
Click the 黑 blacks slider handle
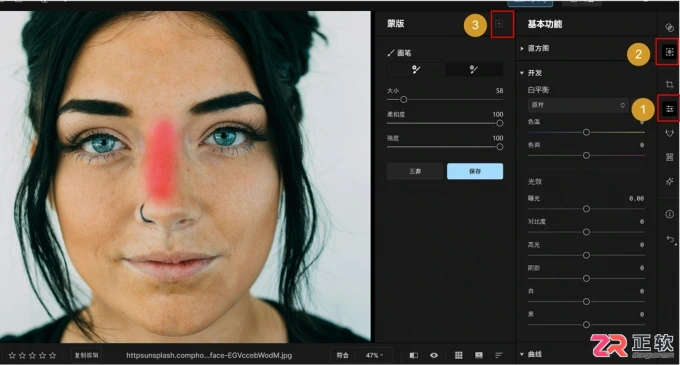point(586,324)
